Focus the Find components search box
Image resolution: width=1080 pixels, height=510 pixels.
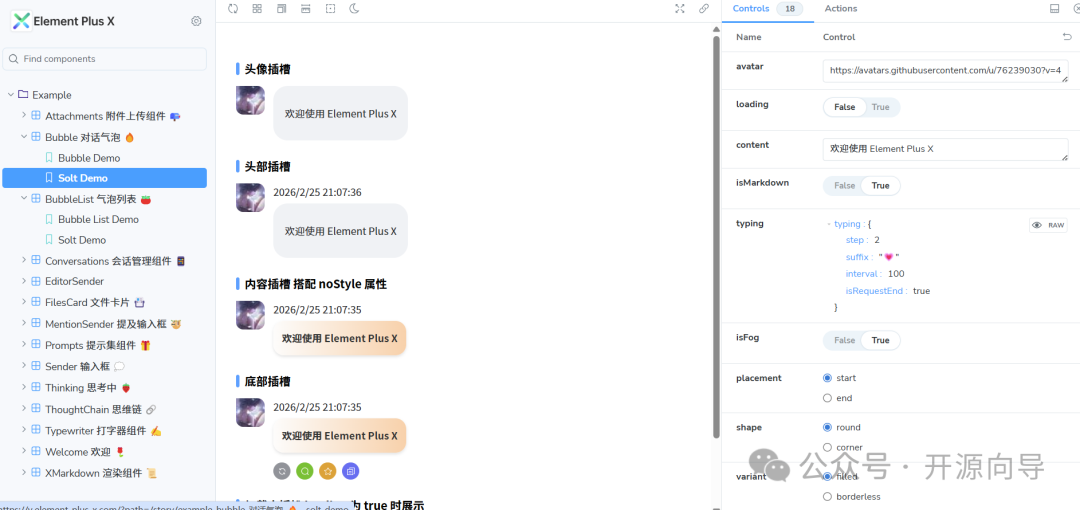tap(105, 59)
